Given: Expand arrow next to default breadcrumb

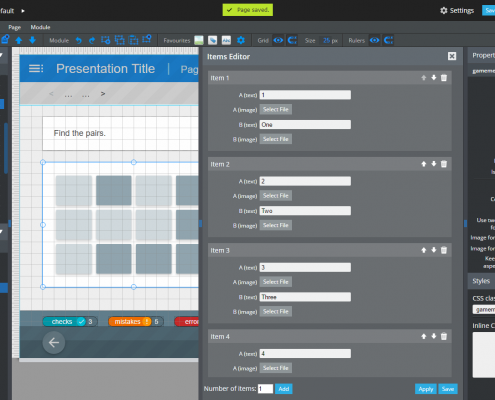Looking at the screenshot, I should [x=23, y=11].
